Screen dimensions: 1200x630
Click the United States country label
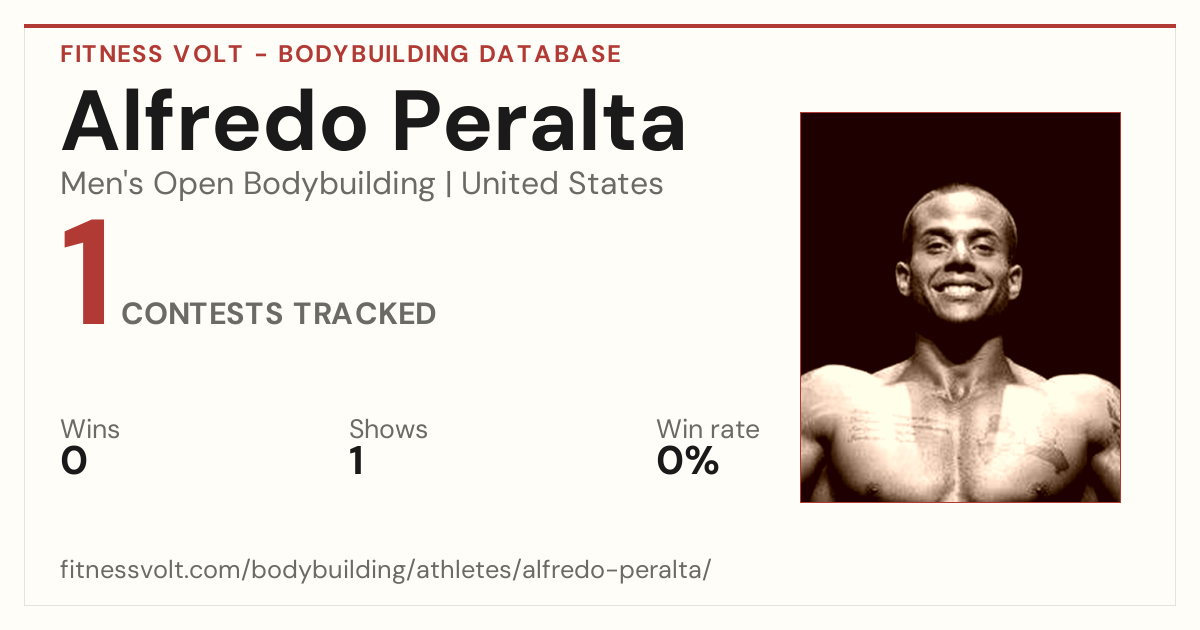pos(562,184)
